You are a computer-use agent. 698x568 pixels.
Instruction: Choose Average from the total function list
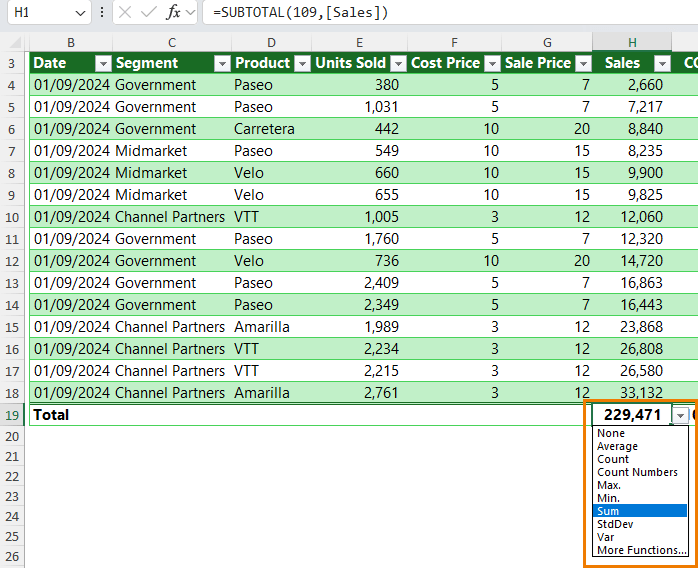[x=640, y=446]
